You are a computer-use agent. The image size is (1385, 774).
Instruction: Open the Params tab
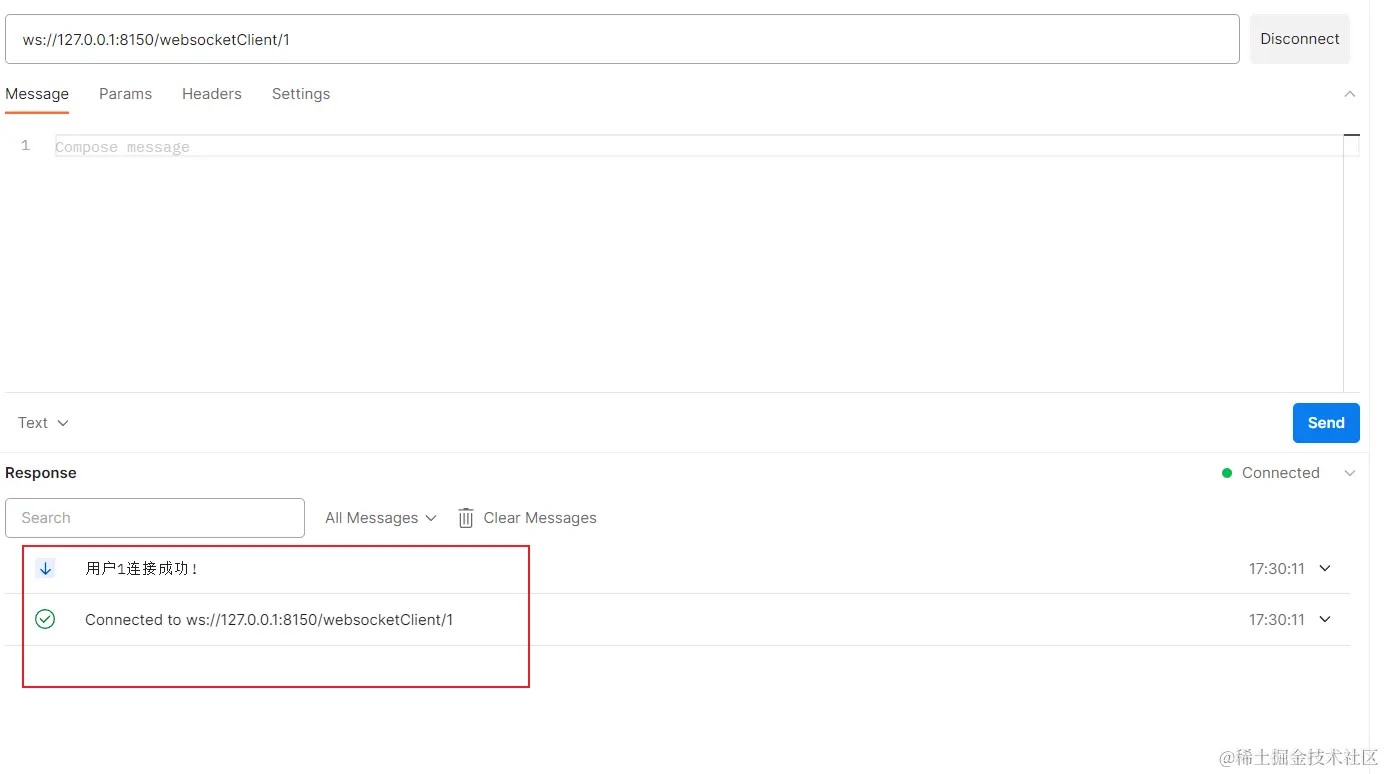pos(125,94)
